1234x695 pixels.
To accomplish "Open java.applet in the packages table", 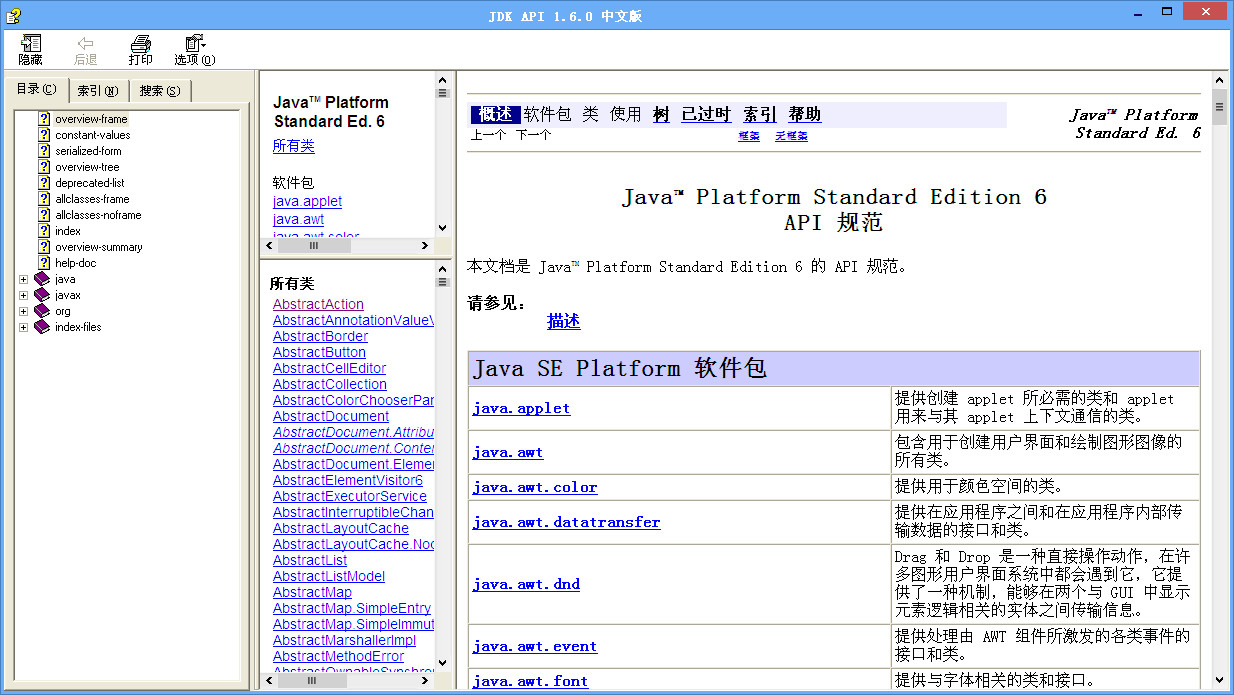I will click(521, 408).
